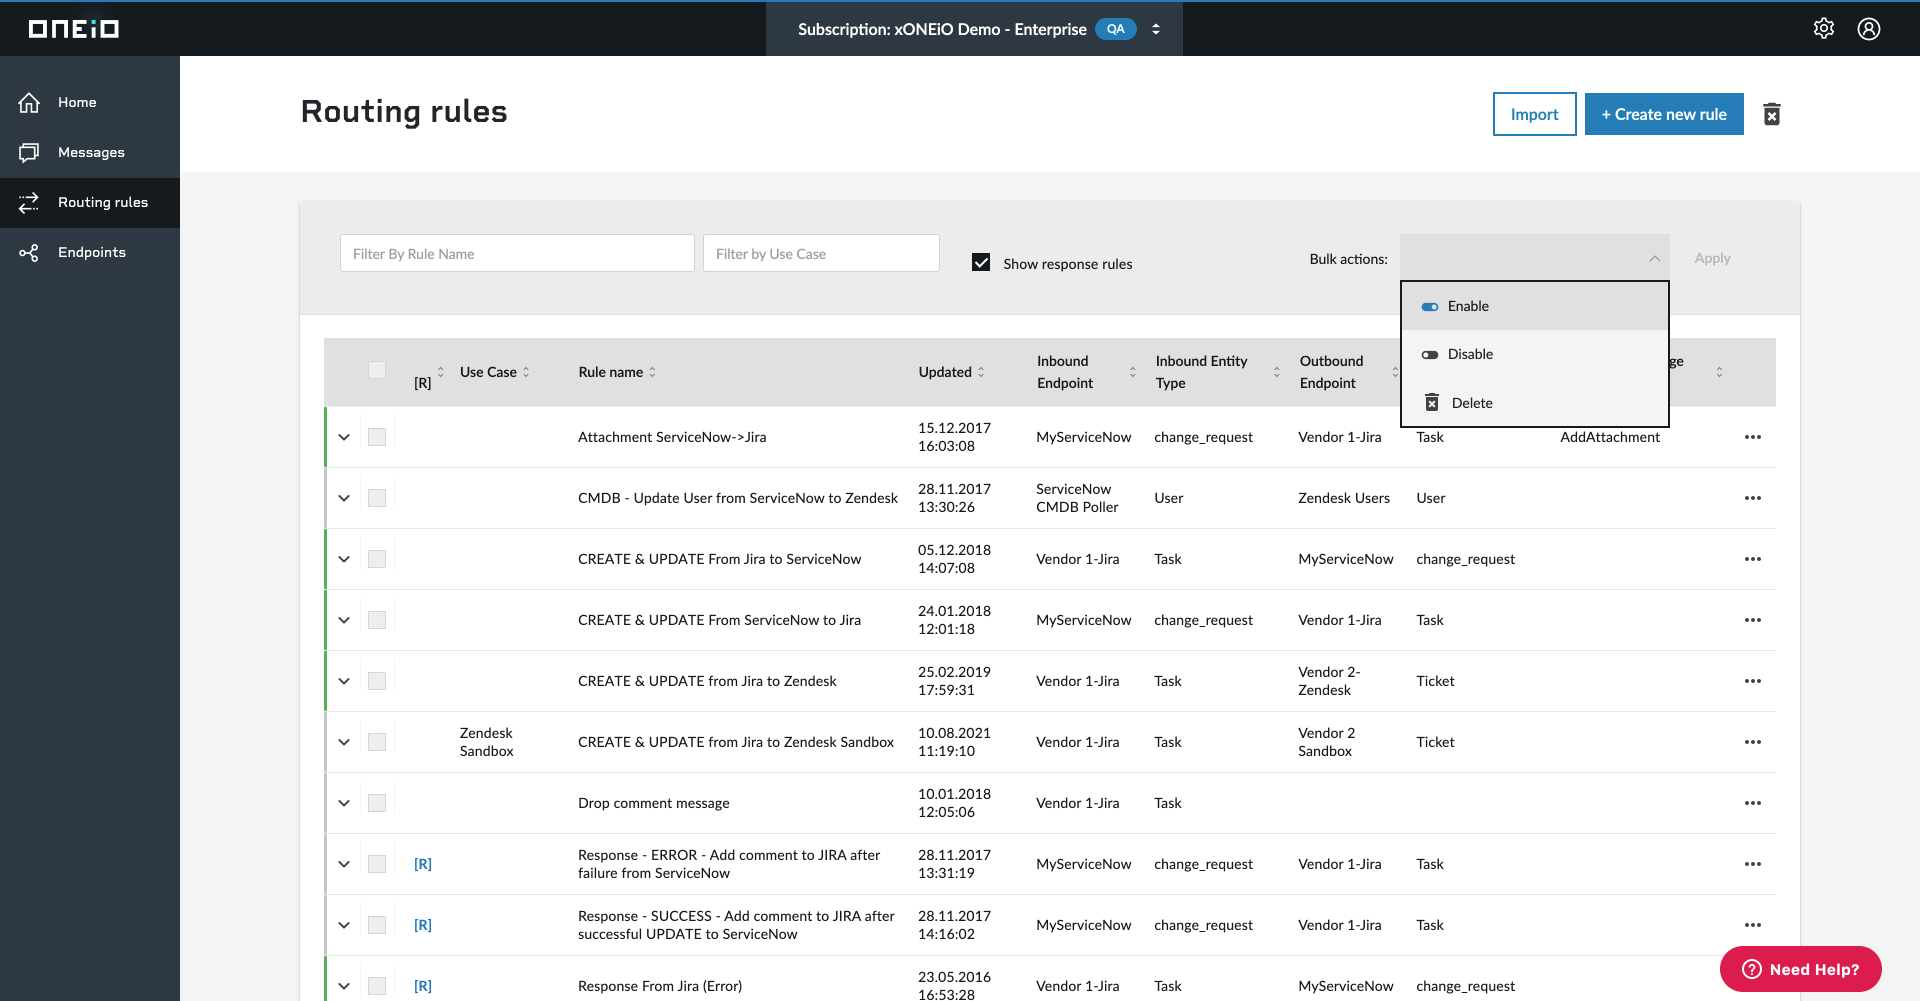Open the options menu for the CREATE & UPDATE From ServiceNow to Jira rule
1920x1001 pixels.
[1753, 620]
